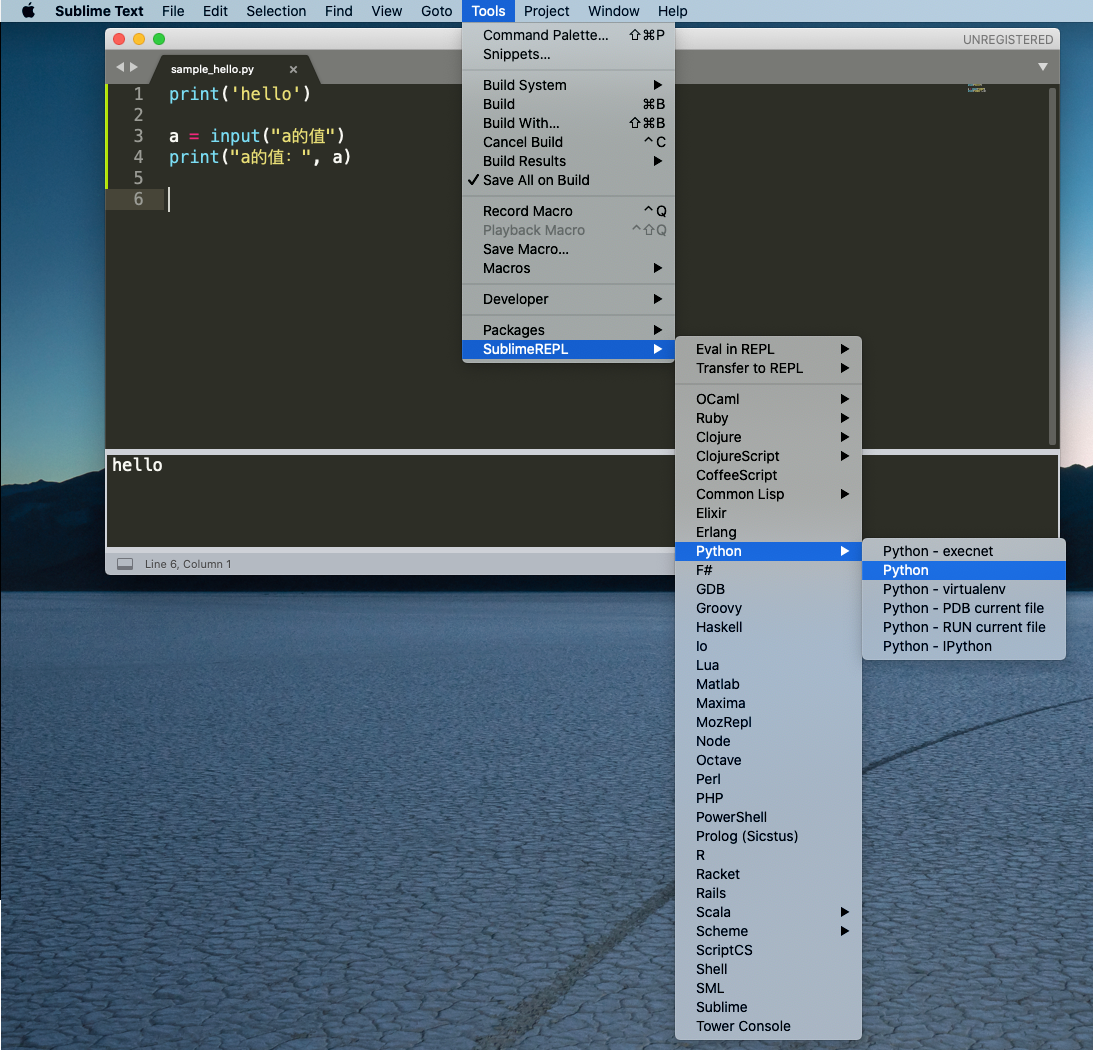
Task: Launch the Shell REPL
Action: (768, 969)
